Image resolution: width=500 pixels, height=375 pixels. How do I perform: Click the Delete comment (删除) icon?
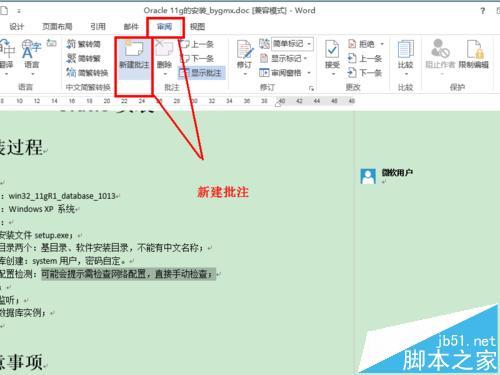(164, 49)
